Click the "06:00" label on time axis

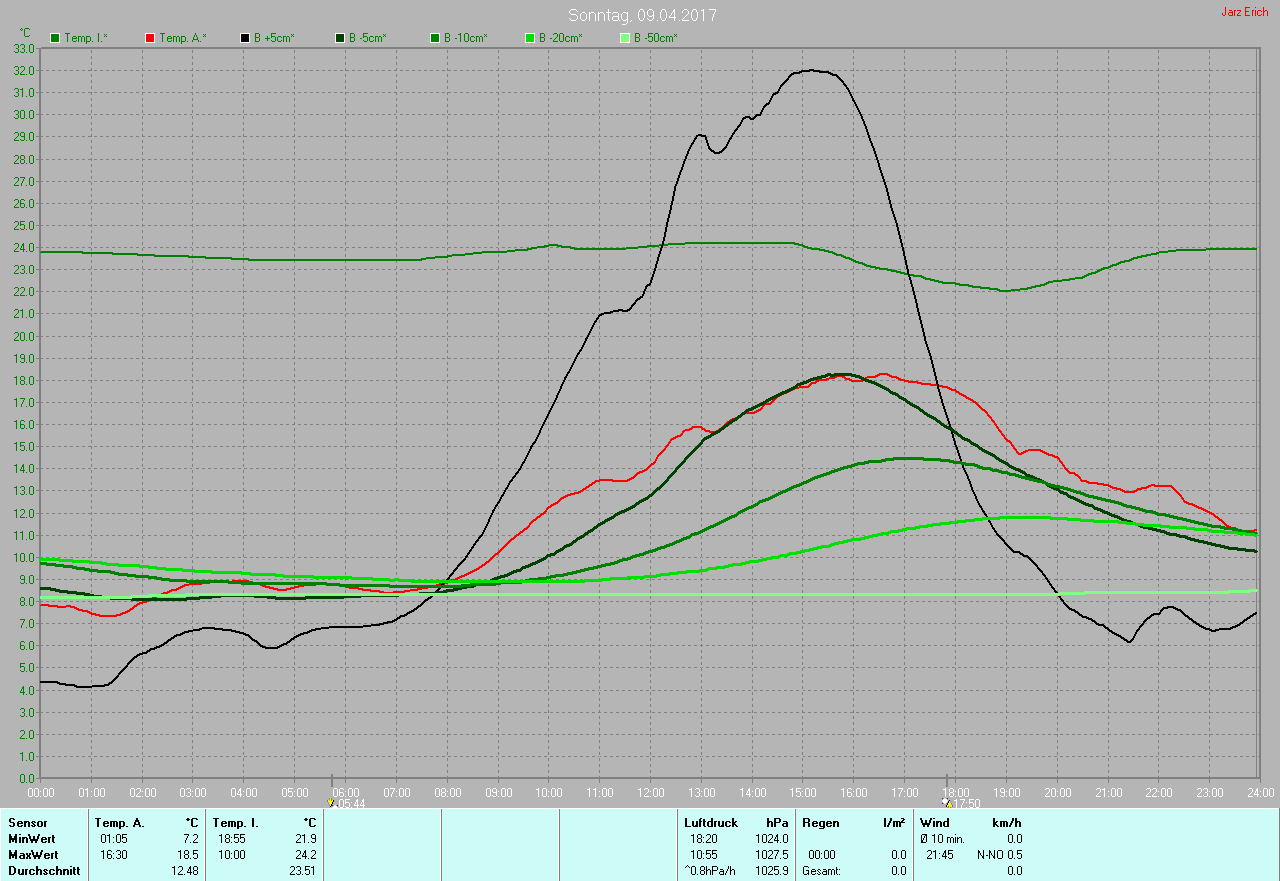coord(345,792)
